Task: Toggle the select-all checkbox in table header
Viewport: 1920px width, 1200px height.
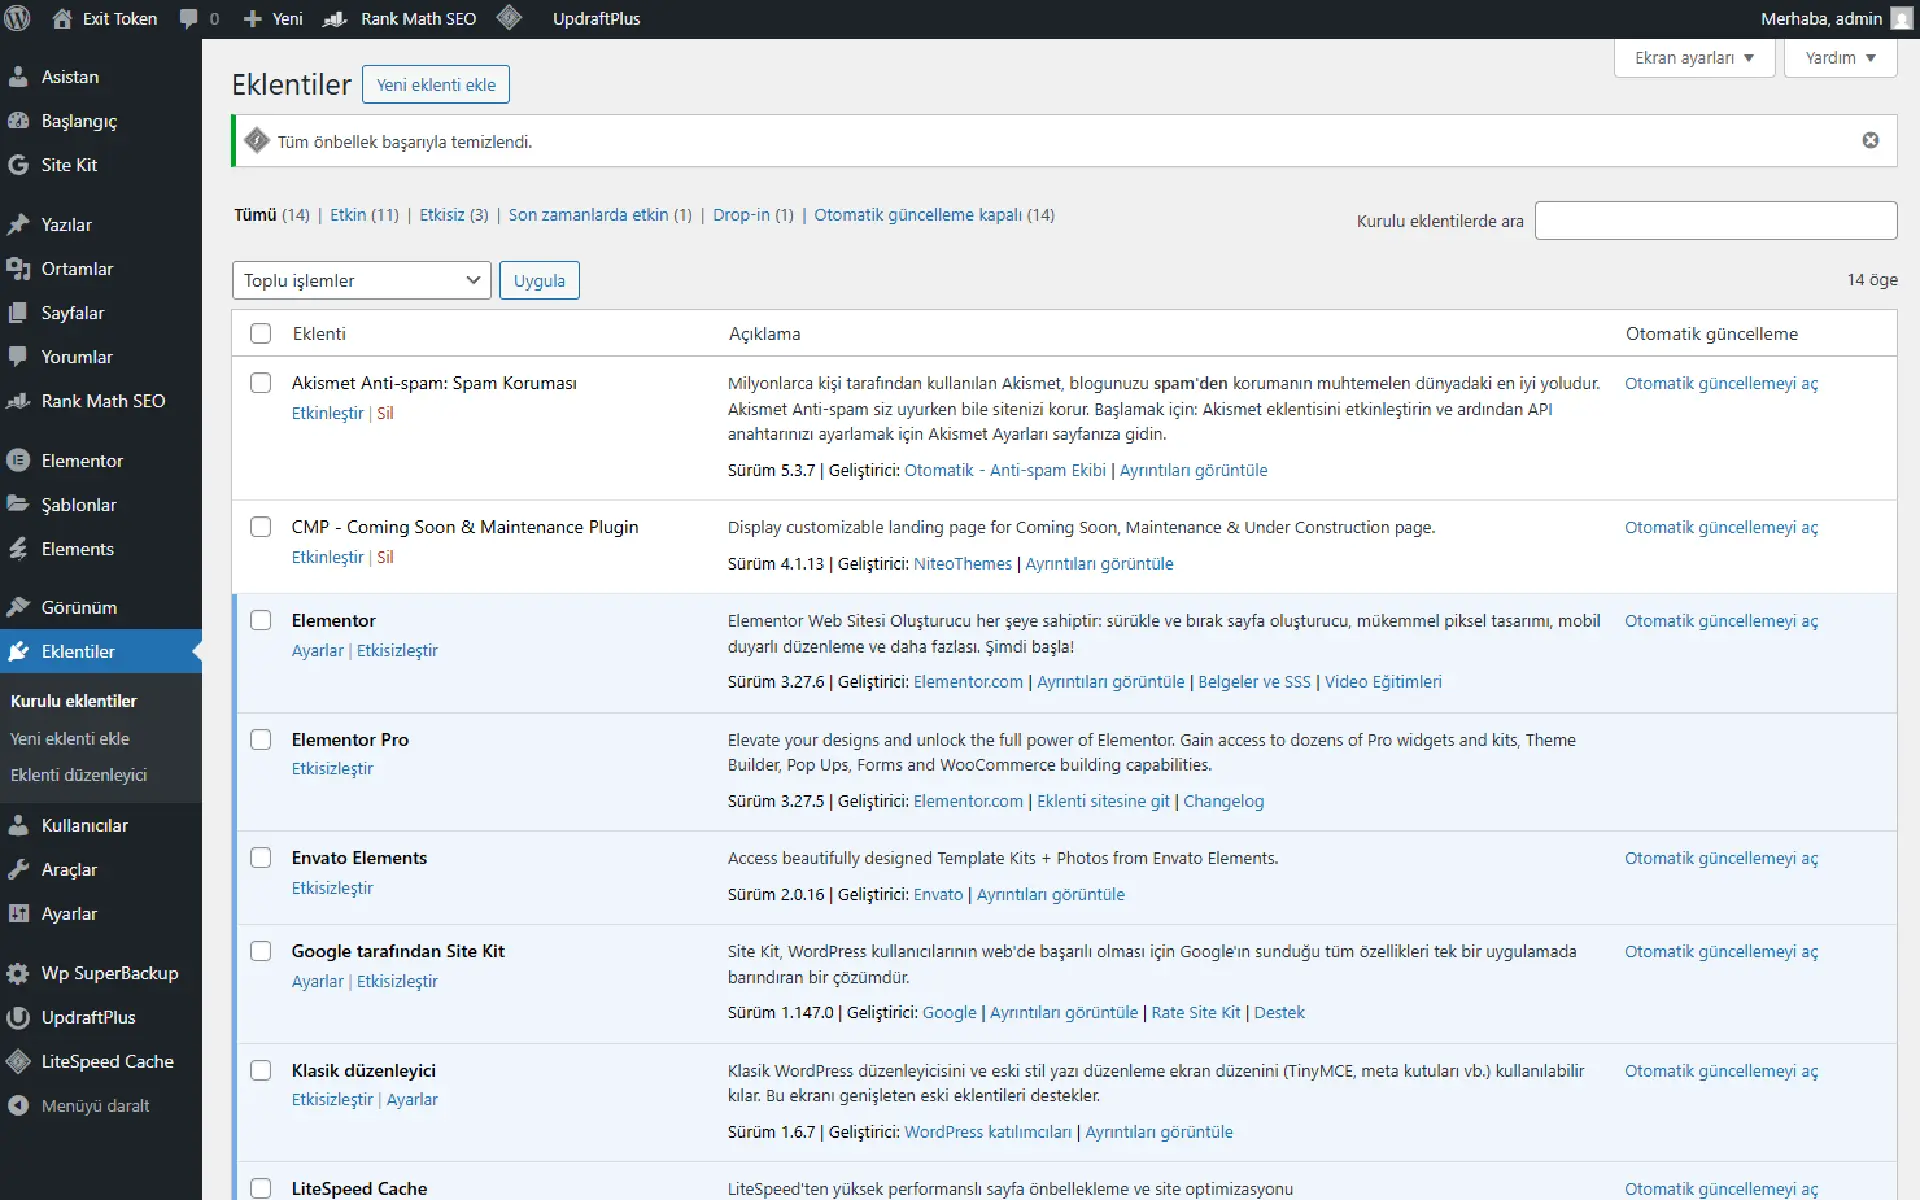Action: point(260,333)
